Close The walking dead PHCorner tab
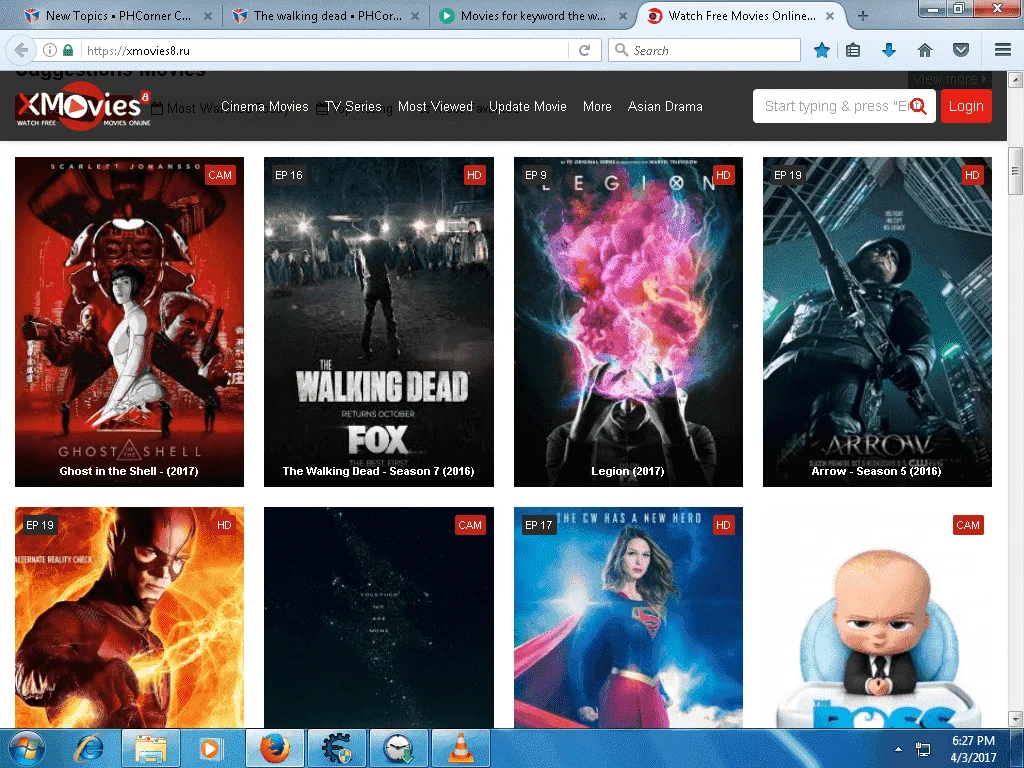The height and width of the screenshot is (768, 1024). 415,16
